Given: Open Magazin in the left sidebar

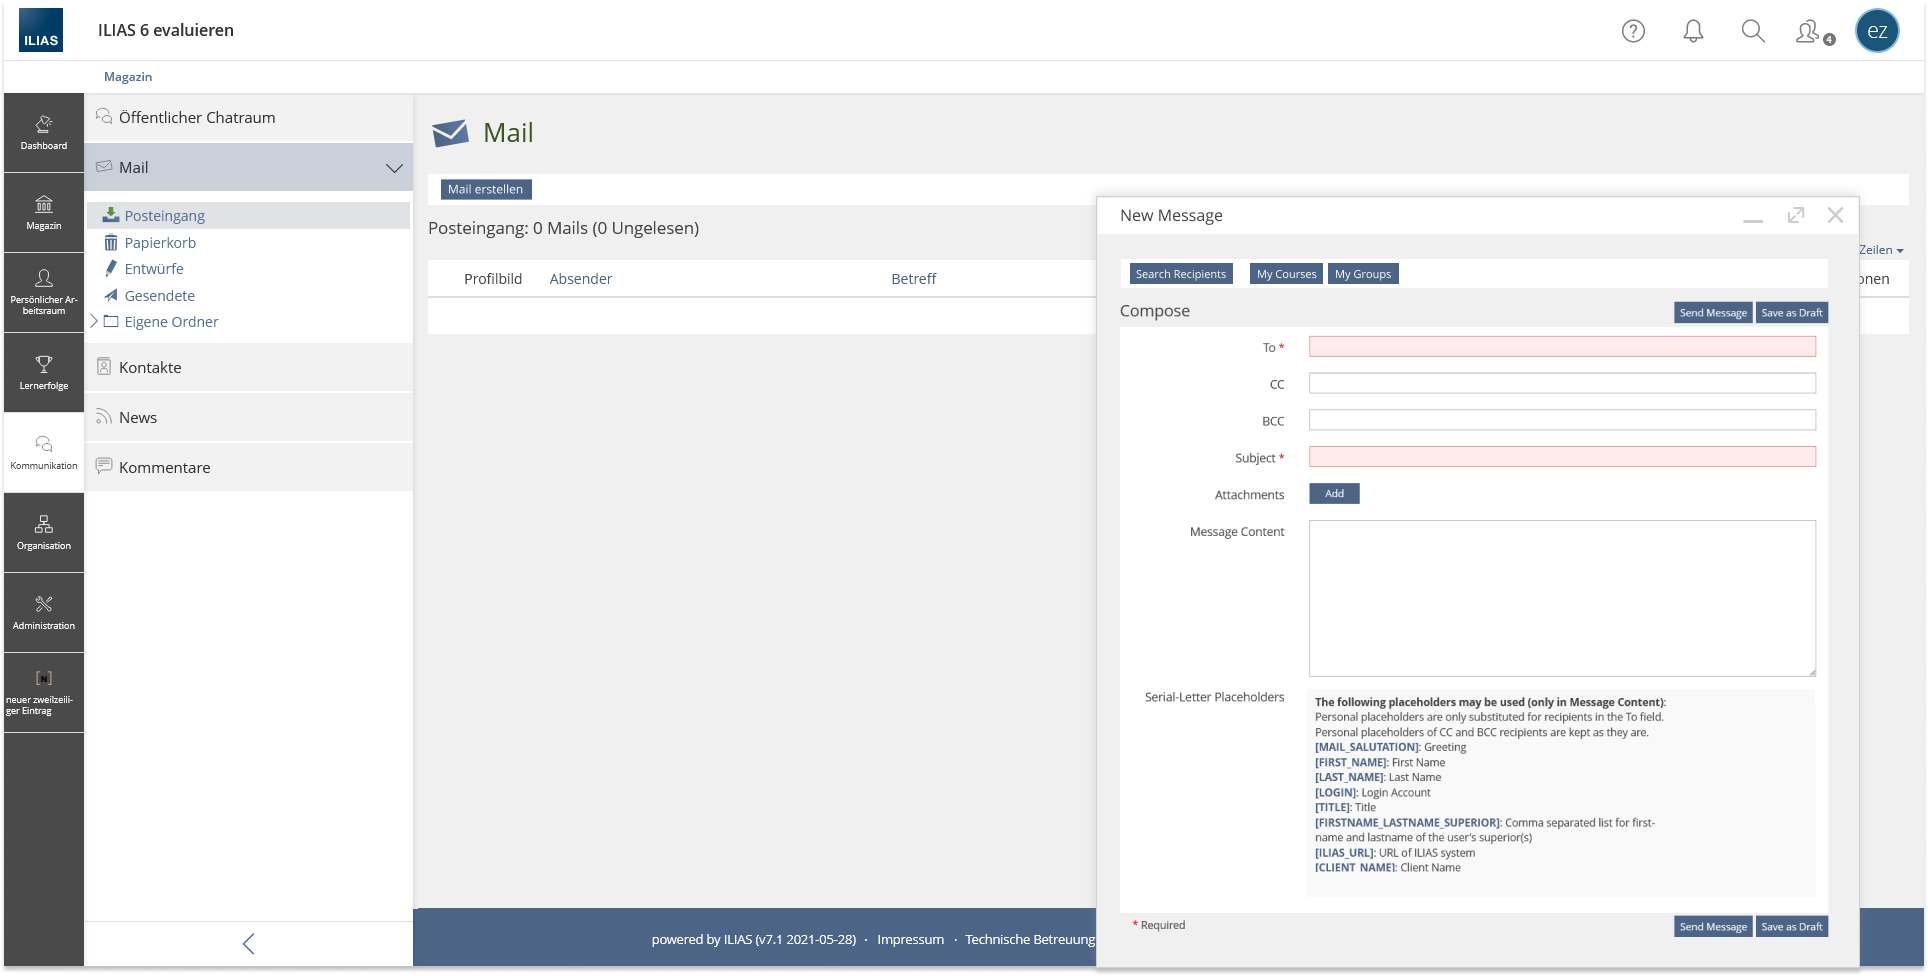Looking at the screenshot, I should (44, 213).
